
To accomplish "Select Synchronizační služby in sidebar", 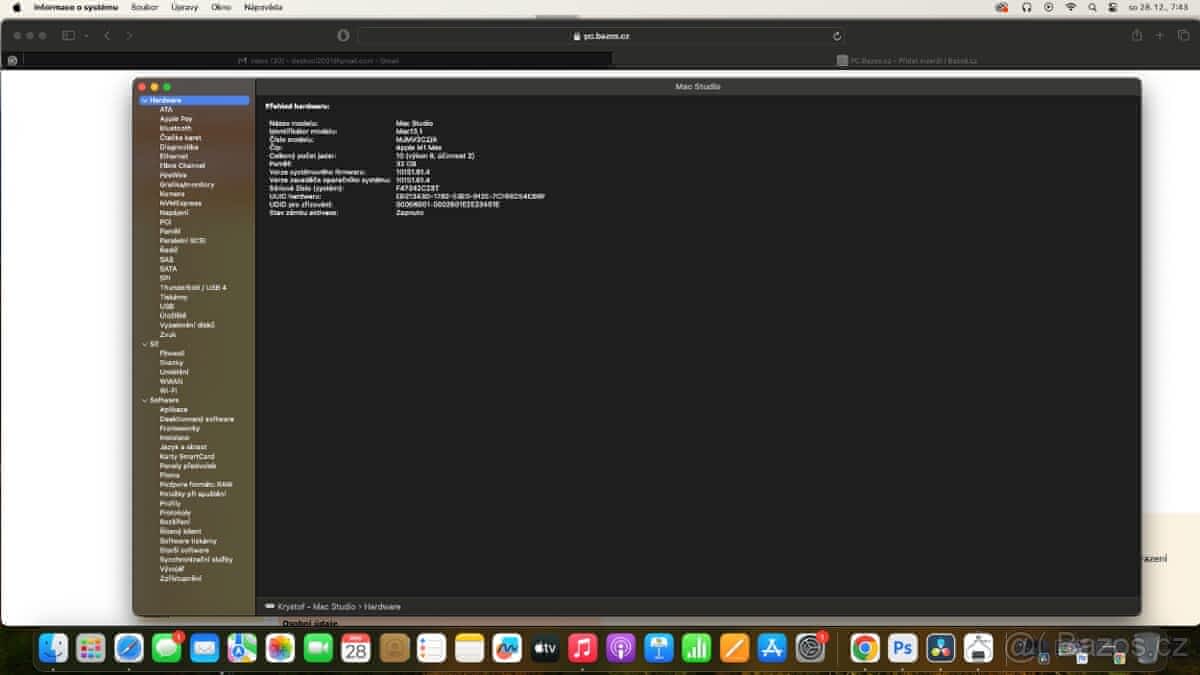I will coord(196,559).
